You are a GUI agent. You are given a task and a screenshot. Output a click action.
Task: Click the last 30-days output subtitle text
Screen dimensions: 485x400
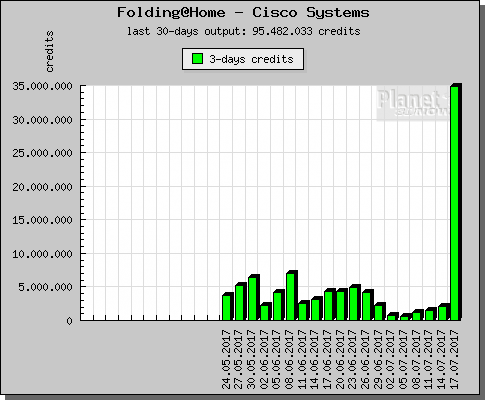pyautogui.click(x=243, y=31)
